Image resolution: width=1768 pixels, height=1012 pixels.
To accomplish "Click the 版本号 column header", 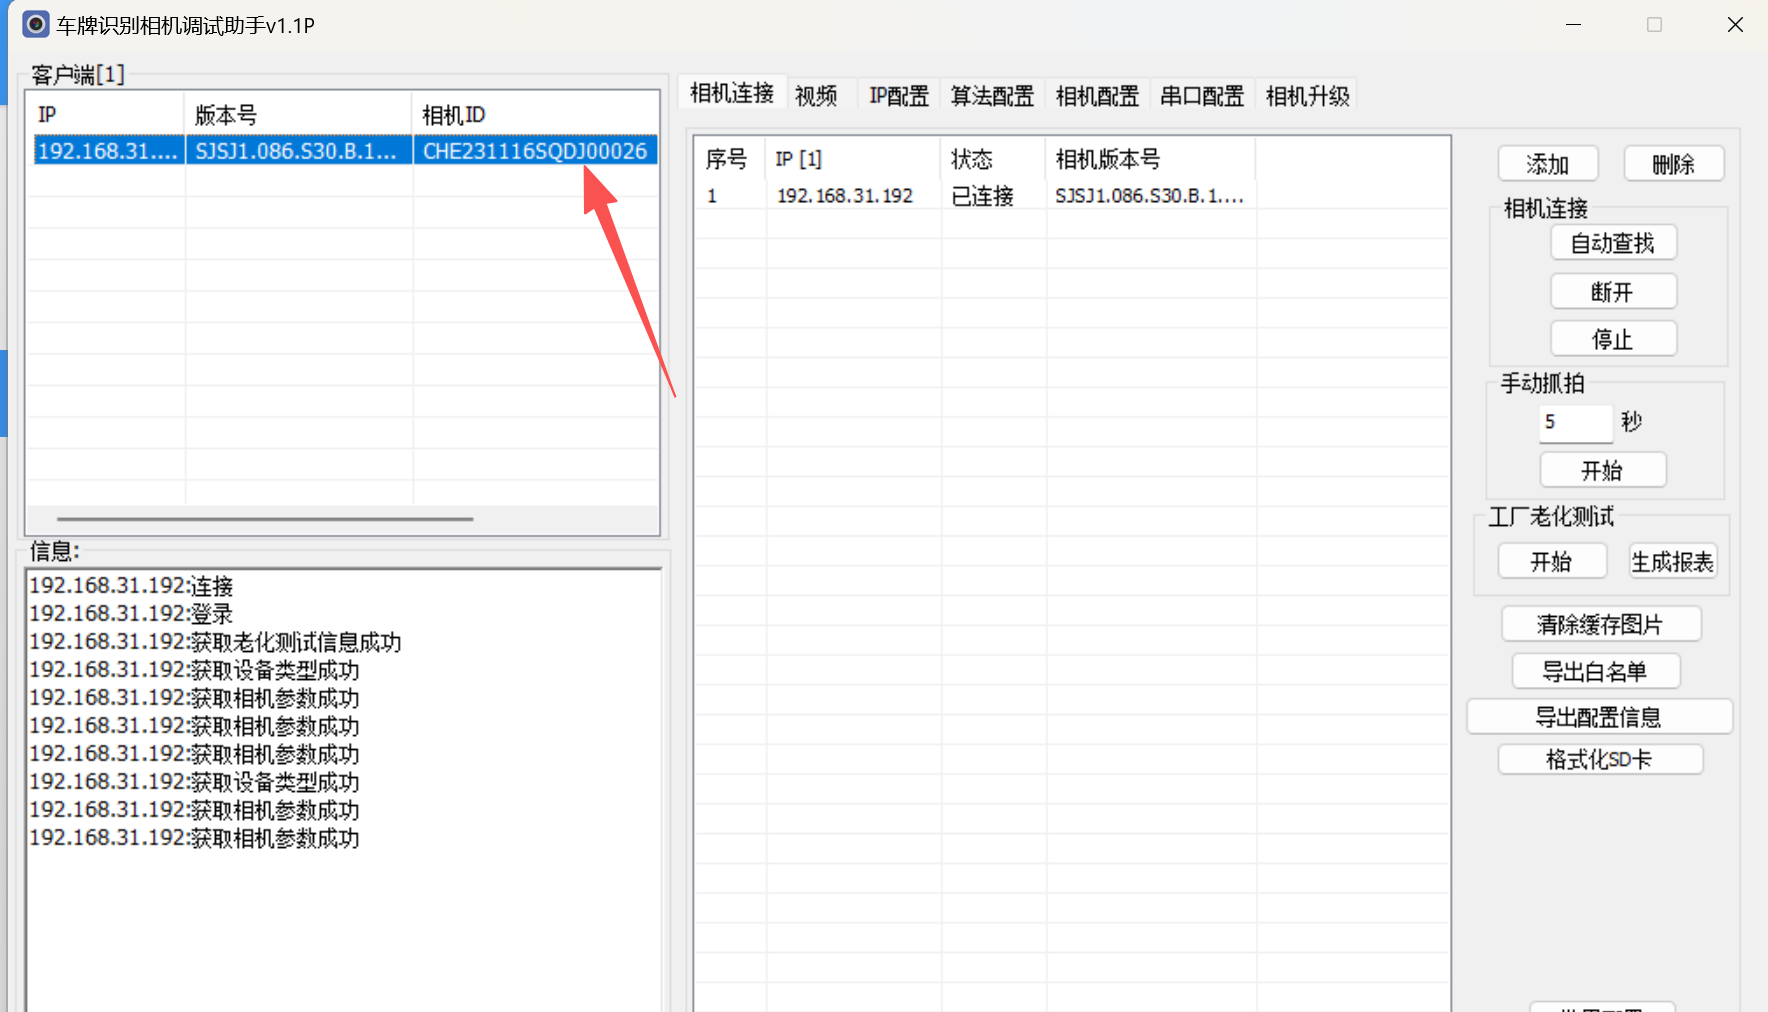I will pos(298,115).
